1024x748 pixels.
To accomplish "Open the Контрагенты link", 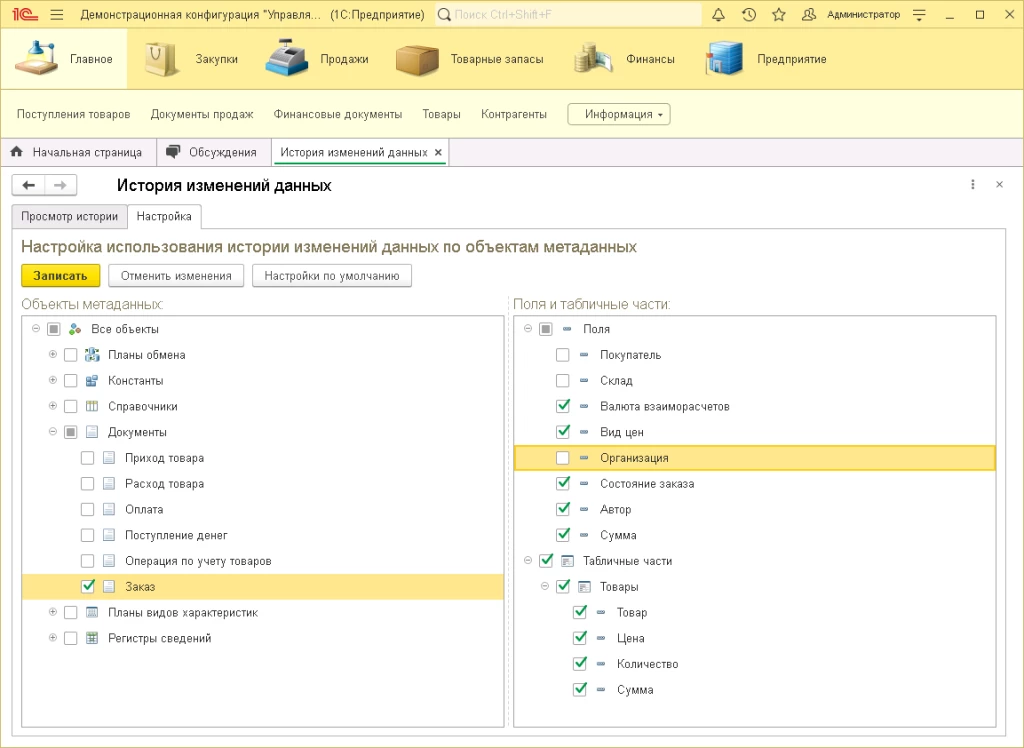I will coord(514,114).
